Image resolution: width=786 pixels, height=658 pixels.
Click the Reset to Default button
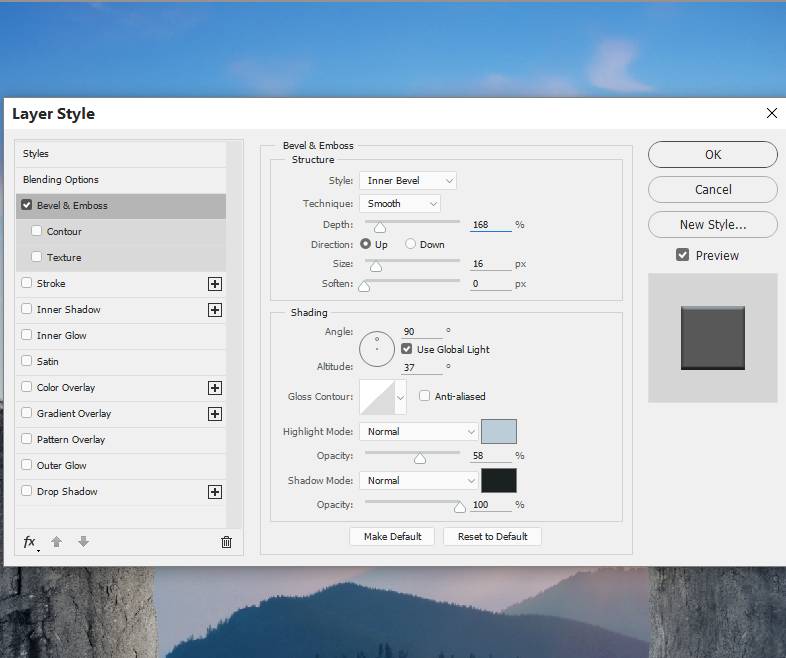click(x=492, y=536)
